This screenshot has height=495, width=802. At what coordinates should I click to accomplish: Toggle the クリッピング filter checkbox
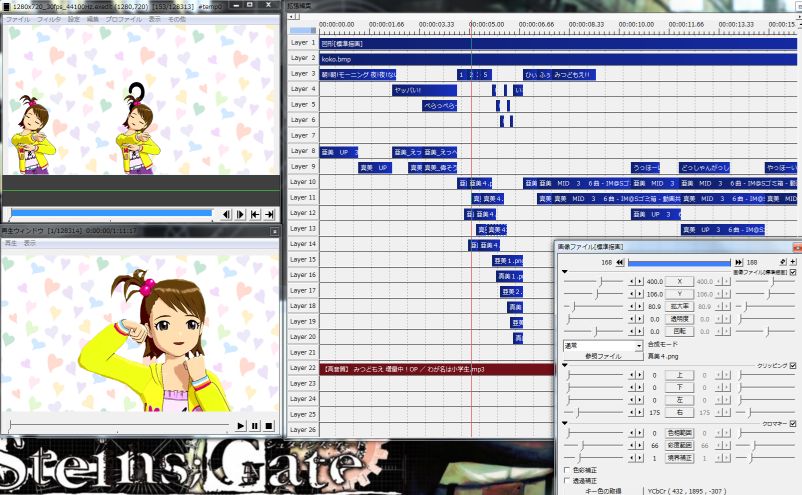tap(793, 366)
